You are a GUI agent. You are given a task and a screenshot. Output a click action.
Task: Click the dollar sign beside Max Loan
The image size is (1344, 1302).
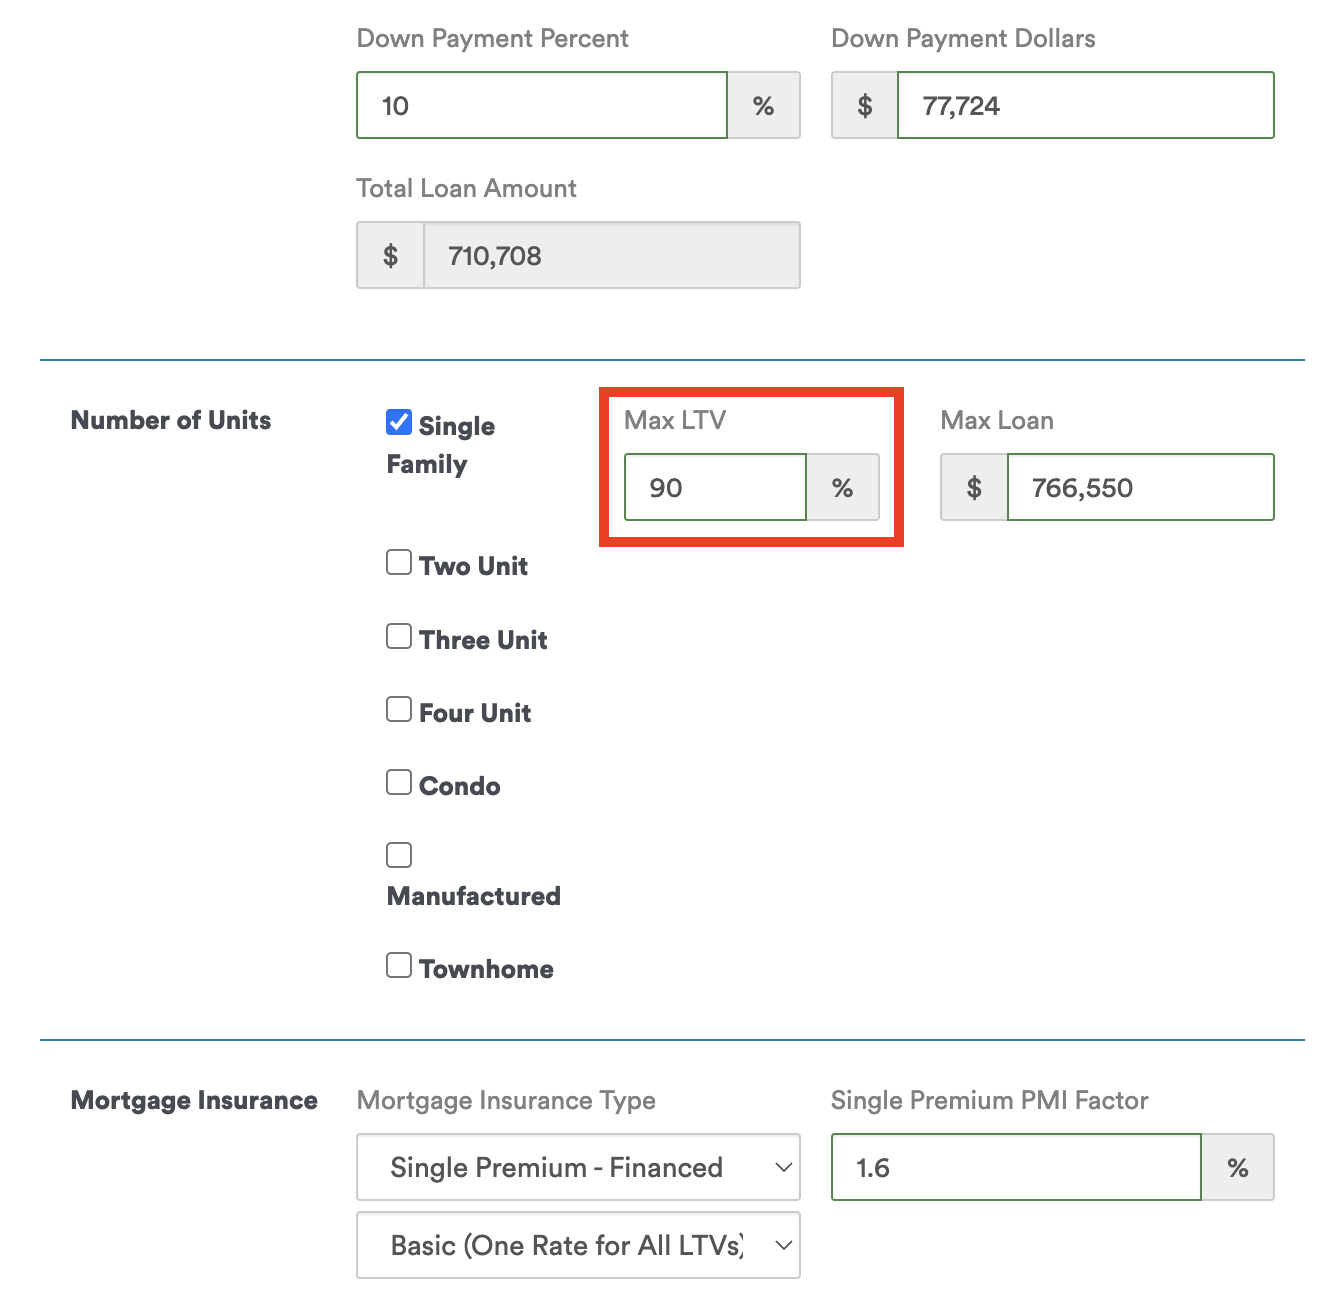point(973,487)
